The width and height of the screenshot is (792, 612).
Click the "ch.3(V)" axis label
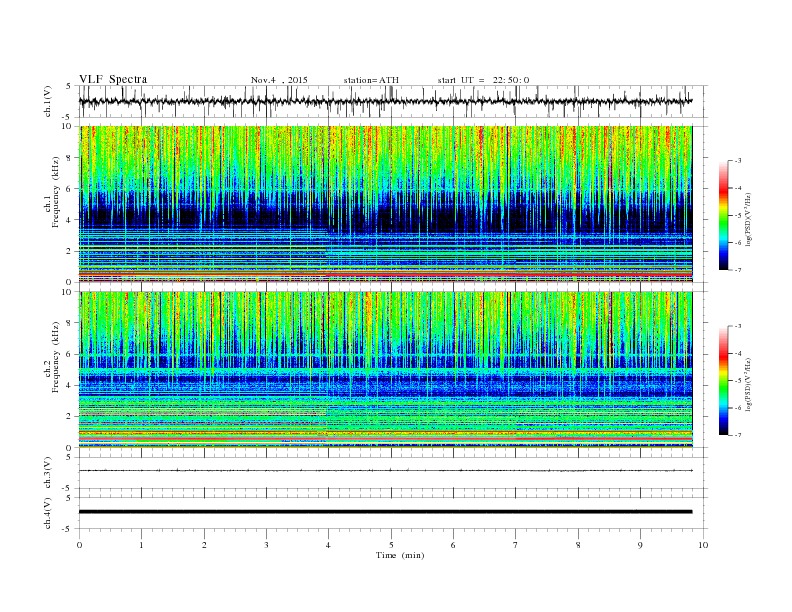[x=48, y=473]
